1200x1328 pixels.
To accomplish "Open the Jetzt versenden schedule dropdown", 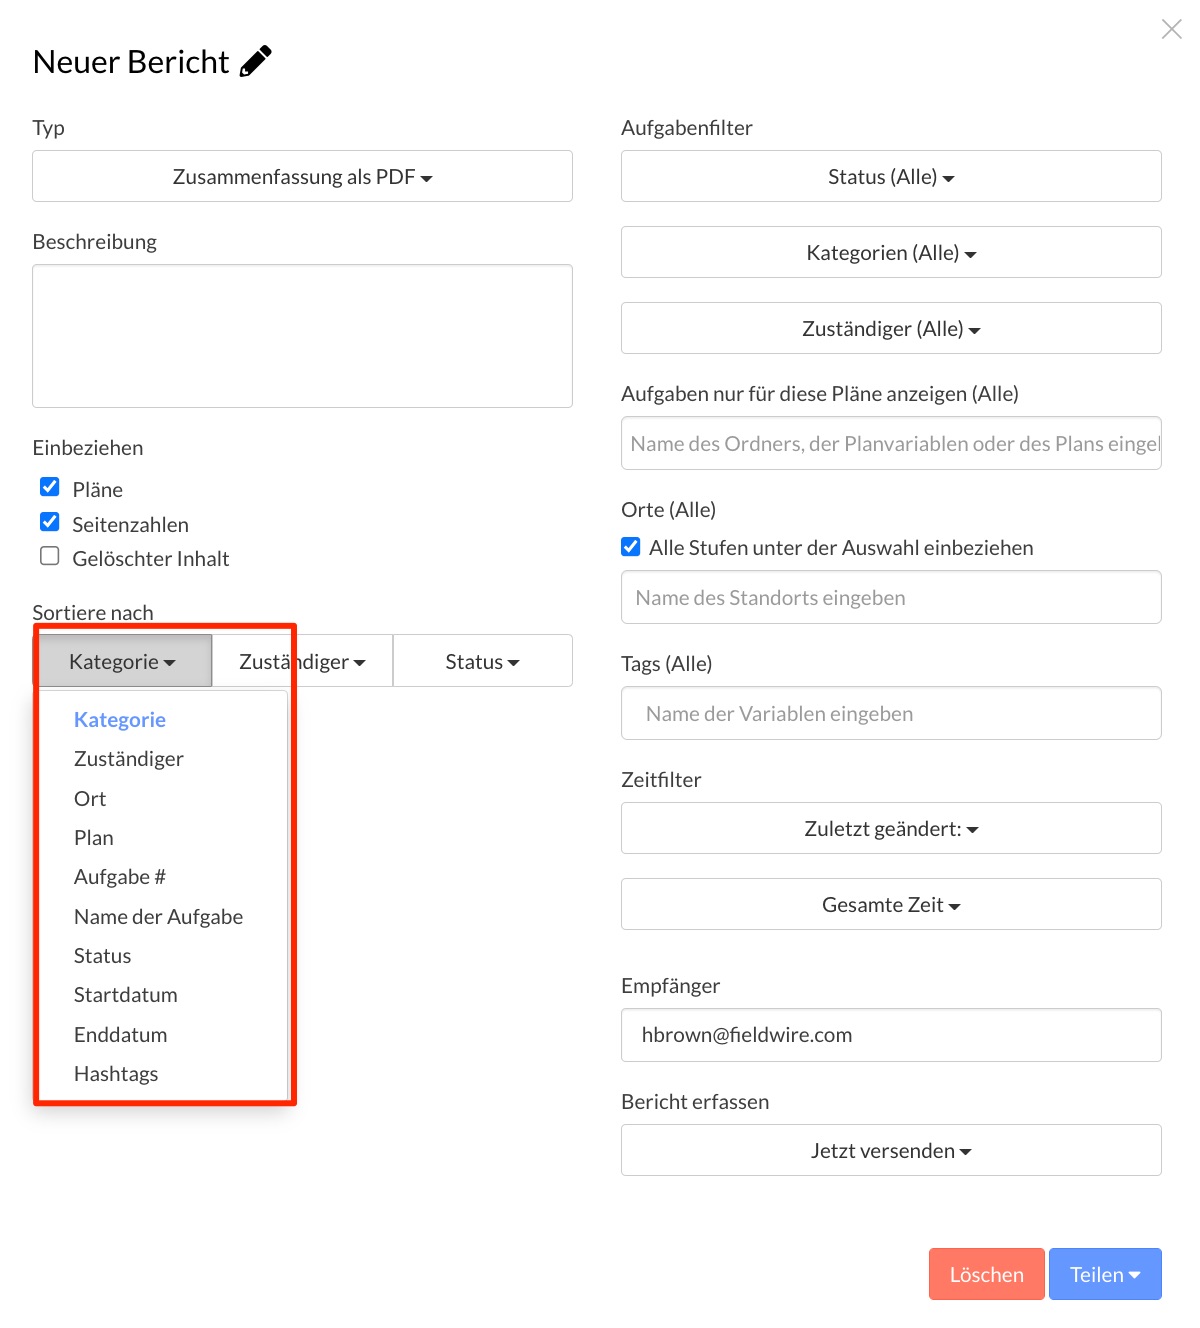I will 891,1150.
